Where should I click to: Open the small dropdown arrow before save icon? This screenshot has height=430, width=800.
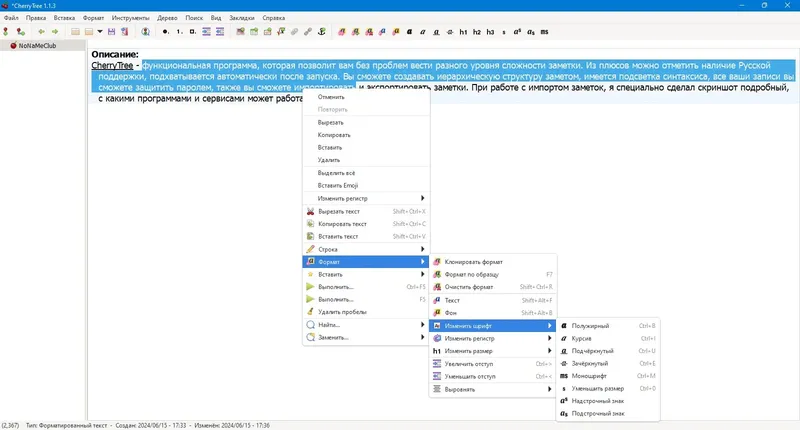100,32
